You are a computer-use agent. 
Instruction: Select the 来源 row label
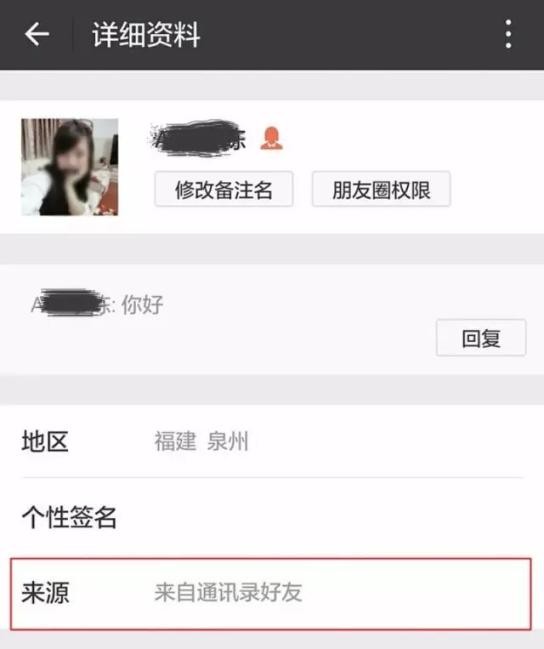(x=45, y=593)
